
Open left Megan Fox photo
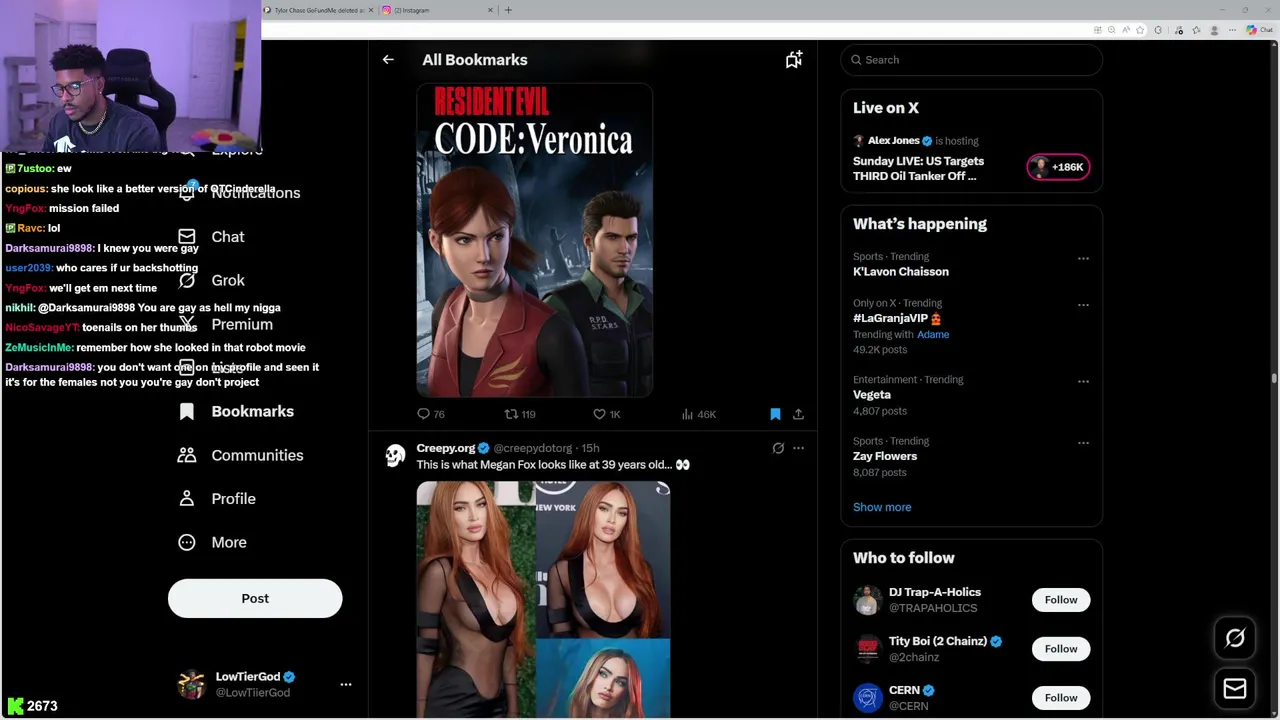[x=476, y=600]
